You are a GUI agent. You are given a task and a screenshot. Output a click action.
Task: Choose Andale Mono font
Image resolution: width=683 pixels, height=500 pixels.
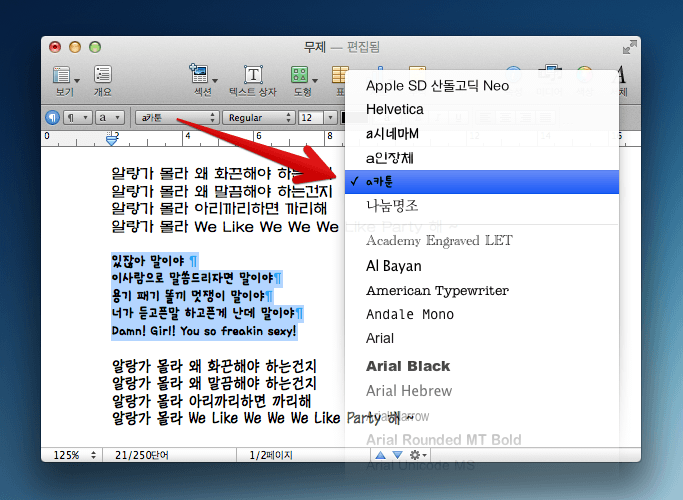[x=482, y=314]
